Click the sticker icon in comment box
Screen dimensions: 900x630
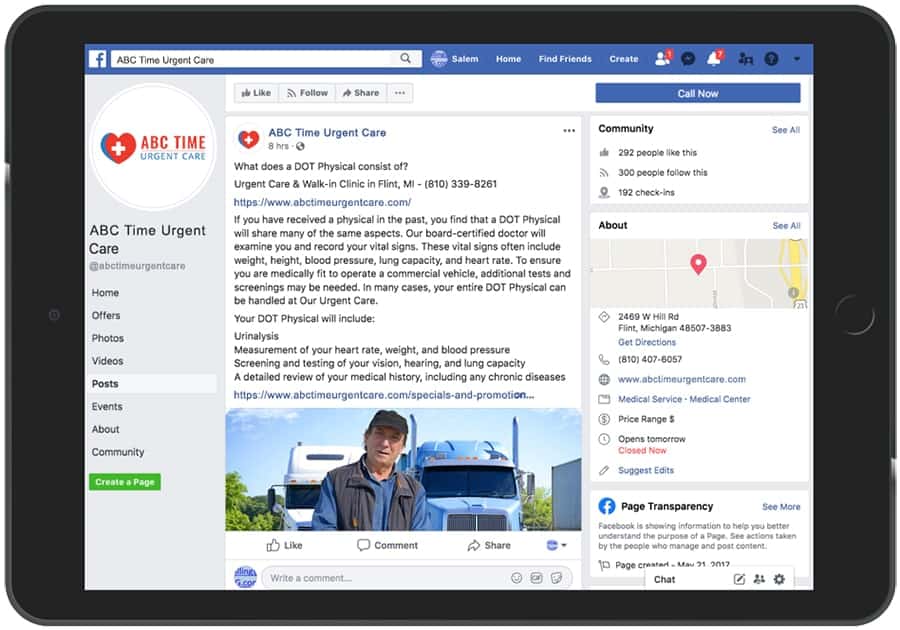tap(556, 578)
